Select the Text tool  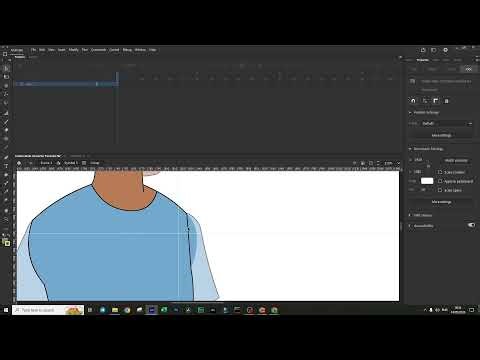click(6, 166)
